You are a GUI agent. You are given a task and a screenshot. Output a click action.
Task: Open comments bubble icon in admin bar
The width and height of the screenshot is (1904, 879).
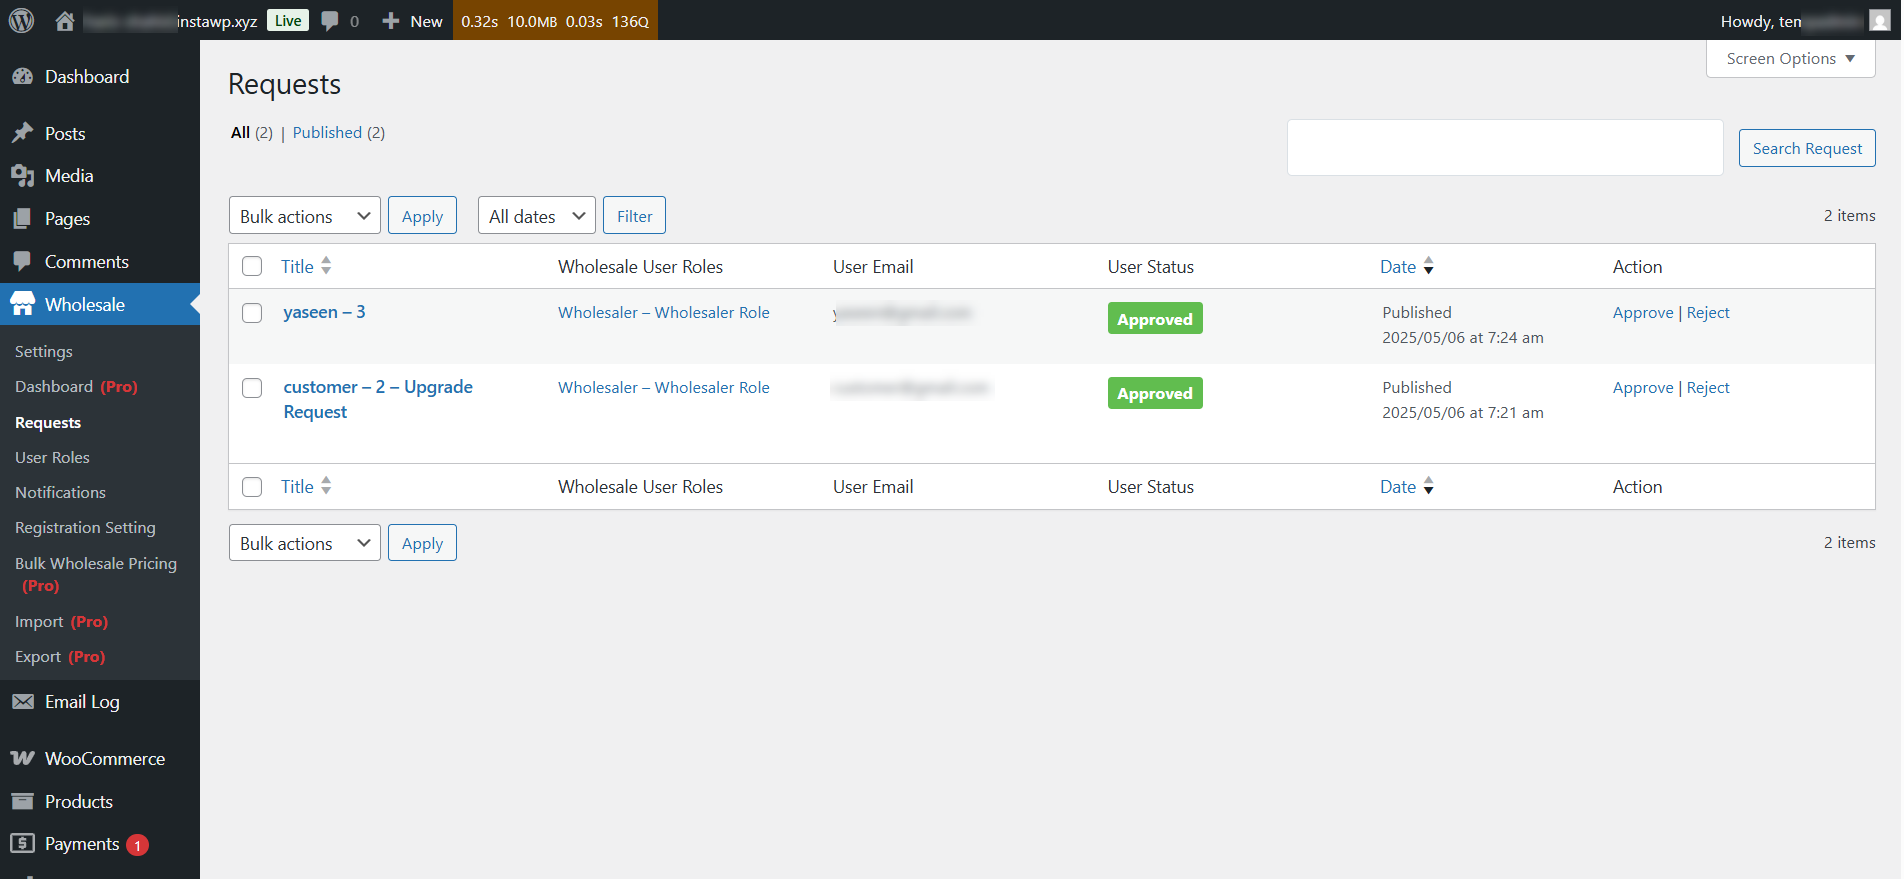click(x=330, y=21)
